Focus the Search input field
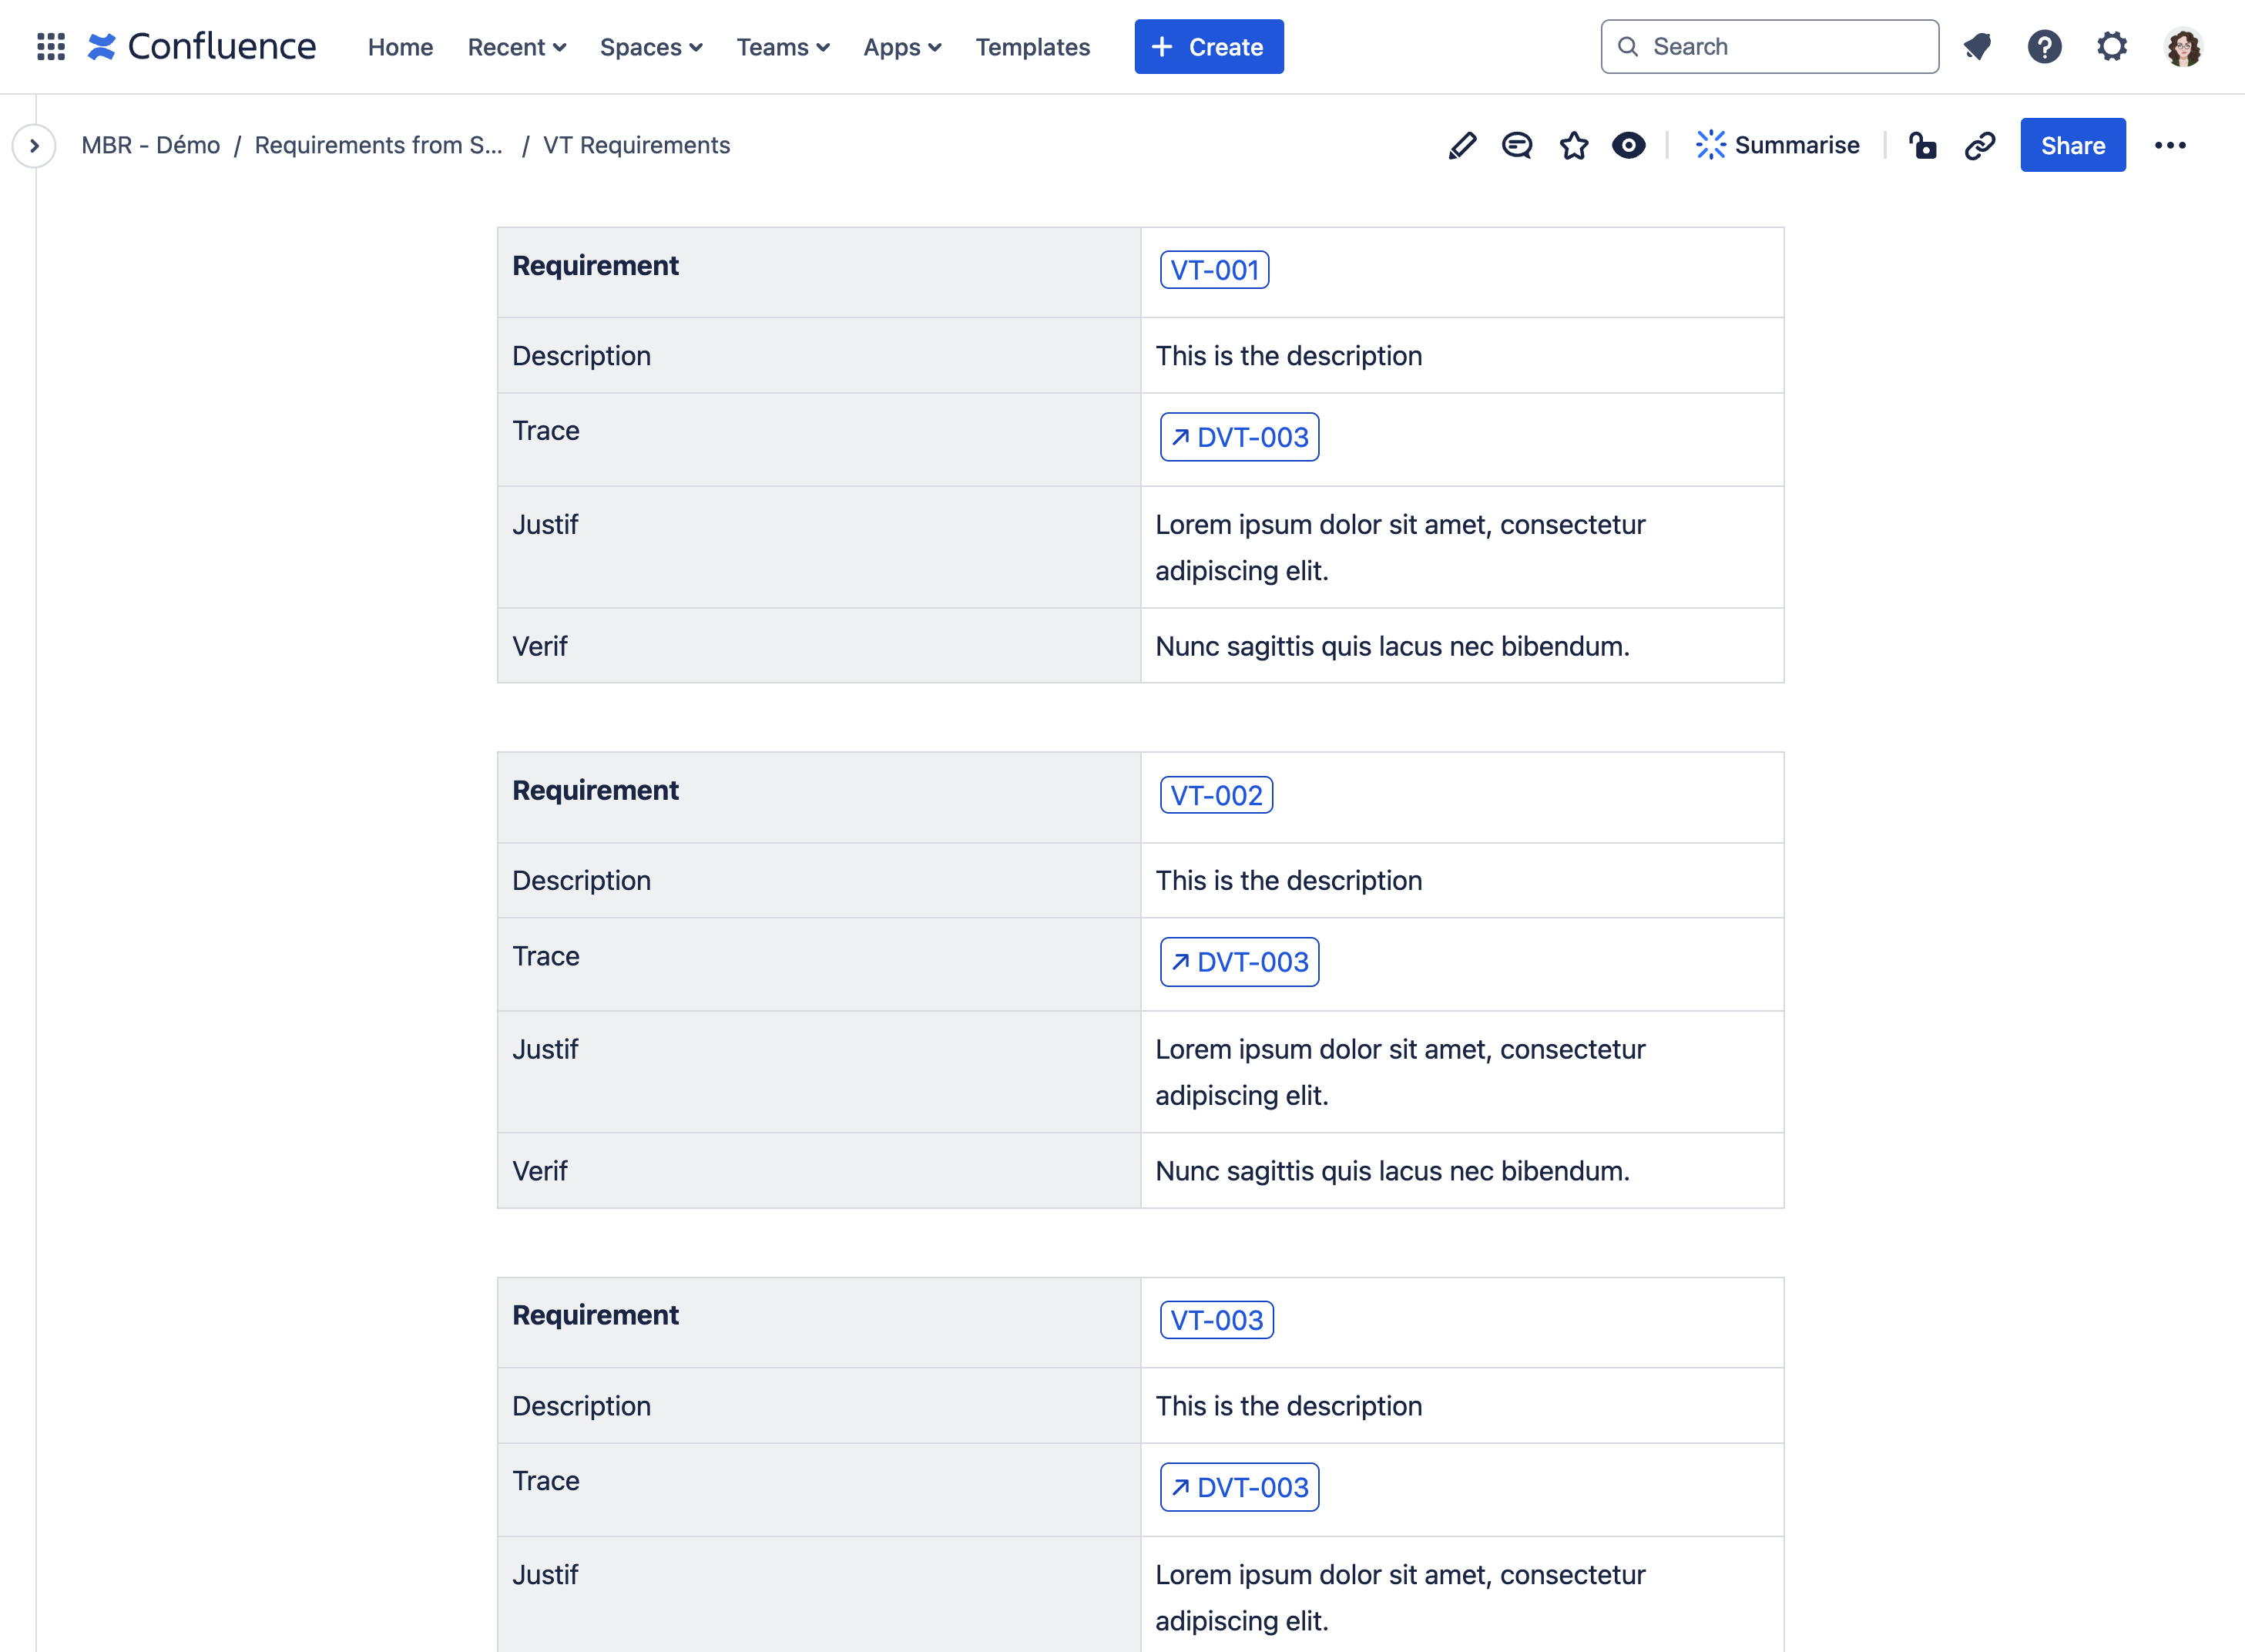Screen dimensions: 2245x1652 point(1769,47)
